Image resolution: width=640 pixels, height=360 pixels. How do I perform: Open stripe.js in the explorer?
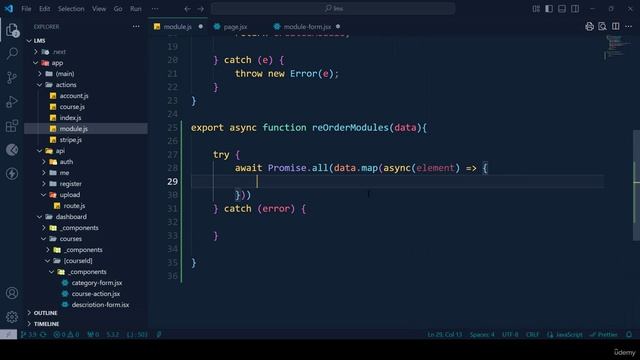71,140
